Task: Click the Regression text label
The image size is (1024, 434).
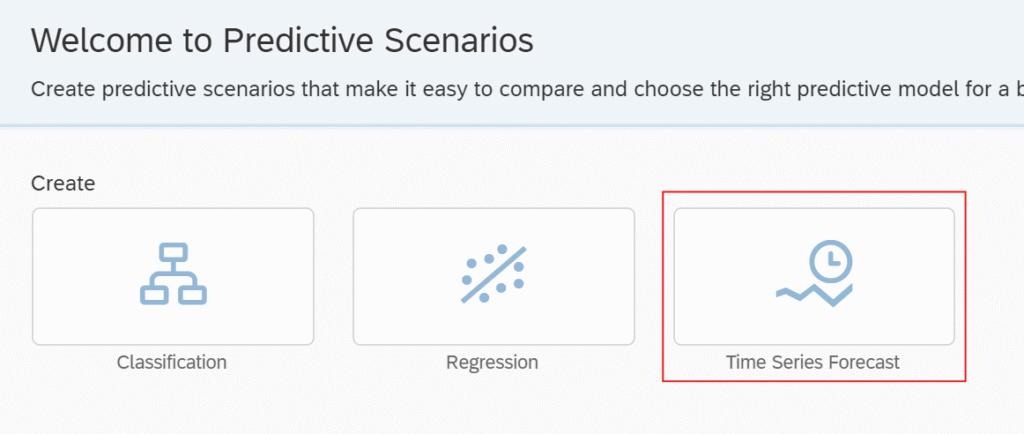Action: click(492, 362)
